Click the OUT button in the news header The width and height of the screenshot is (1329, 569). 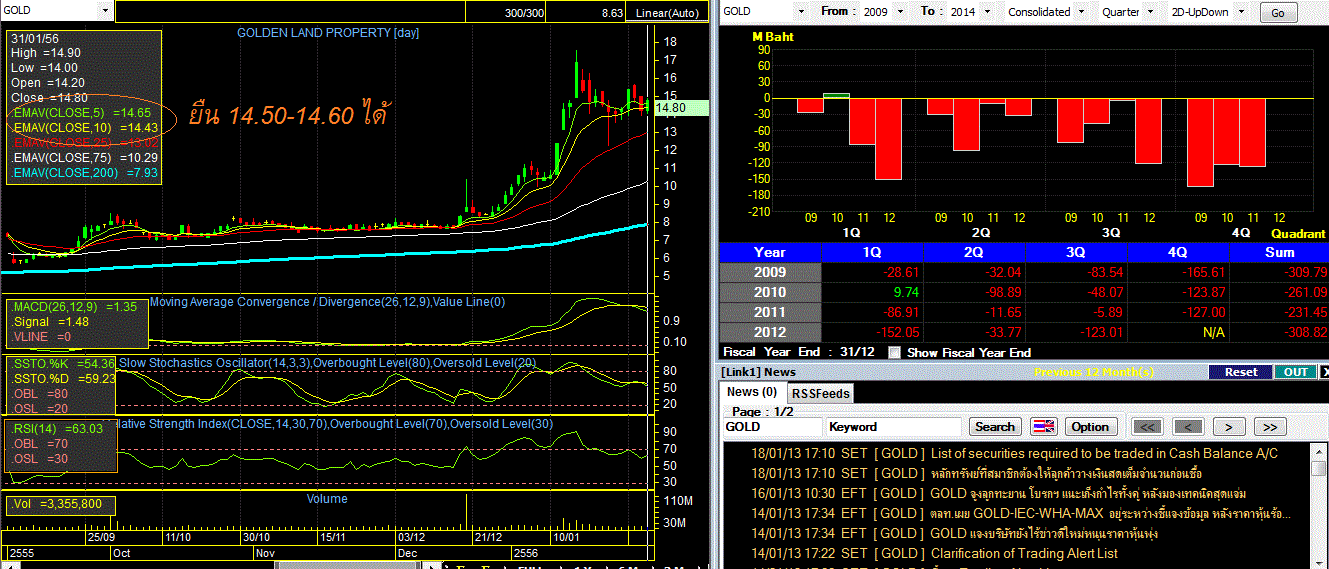coord(1295,371)
